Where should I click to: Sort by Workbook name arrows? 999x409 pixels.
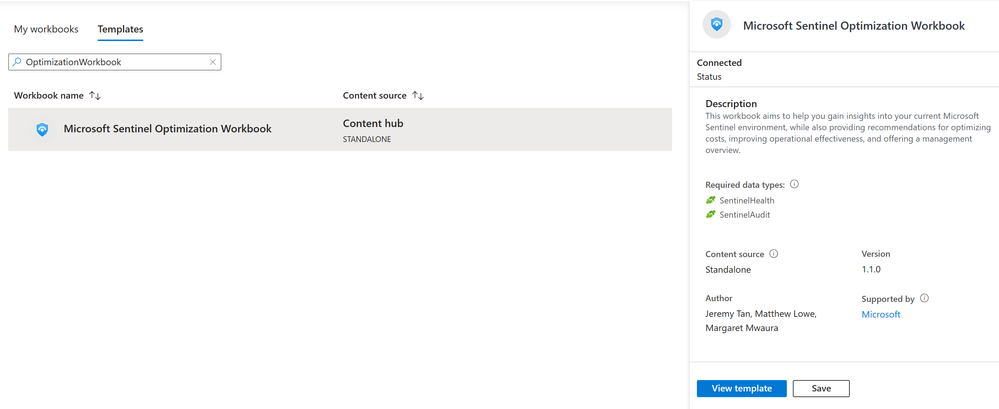click(95, 96)
